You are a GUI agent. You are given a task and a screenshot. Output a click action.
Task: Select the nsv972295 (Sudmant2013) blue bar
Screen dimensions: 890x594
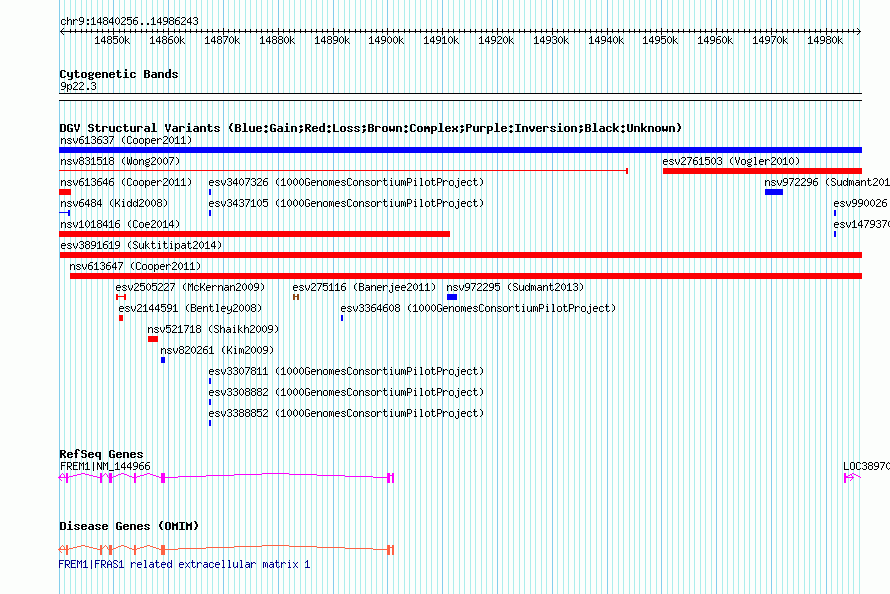pyautogui.click(x=452, y=297)
